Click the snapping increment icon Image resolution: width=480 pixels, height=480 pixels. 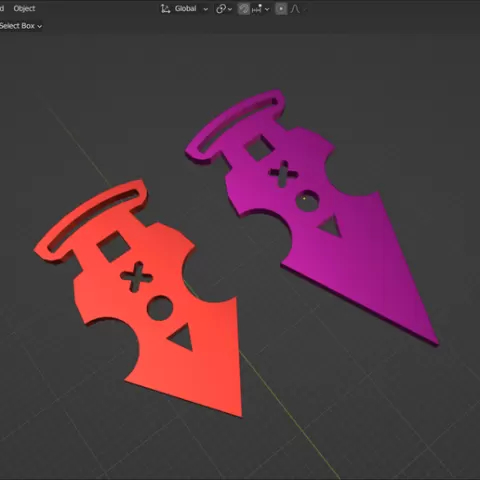tap(257, 9)
